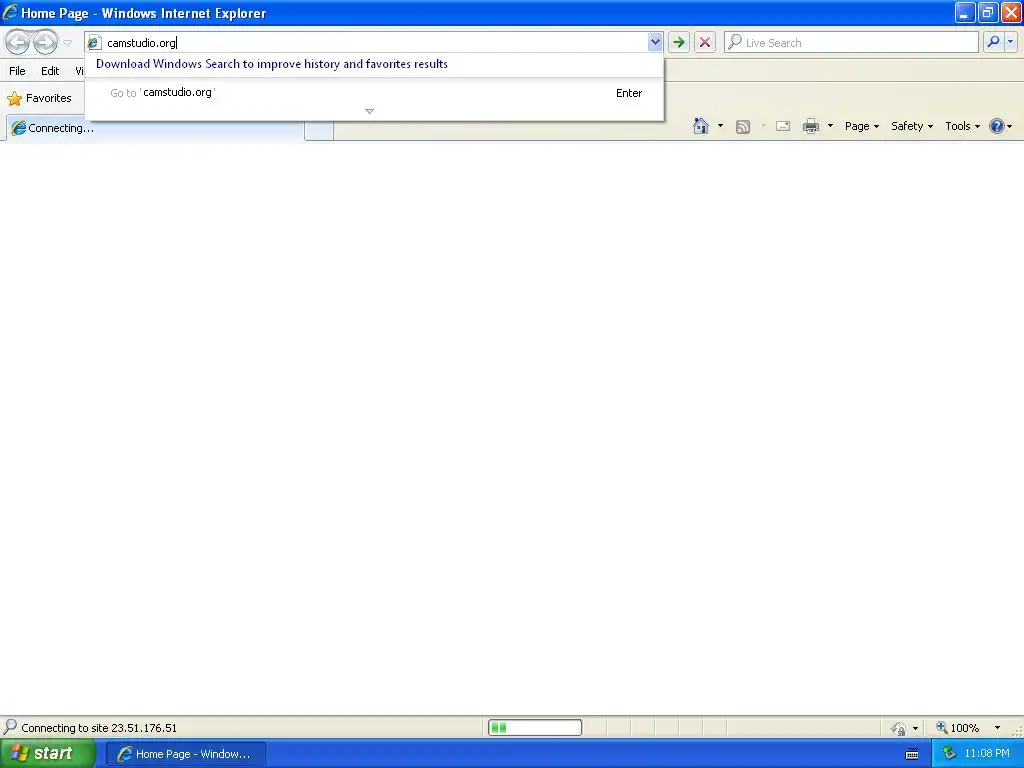
Task: Select Go to 'camstudio.org' suggestion
Action: pos(374,93)
